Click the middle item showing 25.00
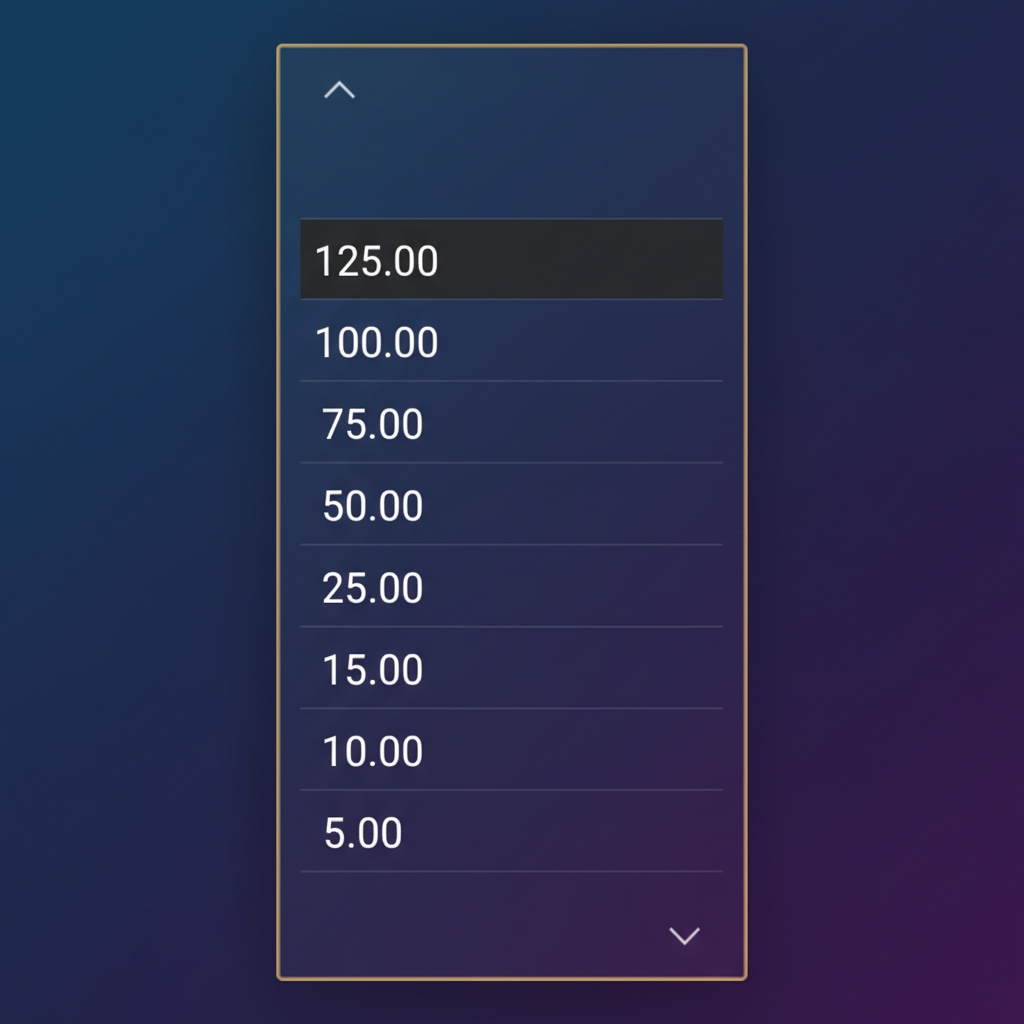 tap(511, 588)
